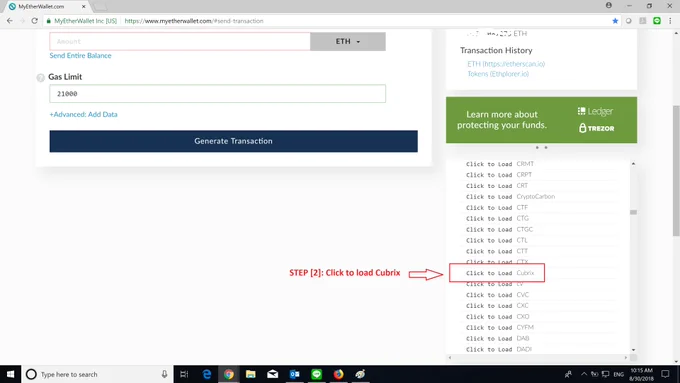This screenshot has height=383, width=680.
Task: Click to Load CTGC token
Action: click(x=499, y=229)
